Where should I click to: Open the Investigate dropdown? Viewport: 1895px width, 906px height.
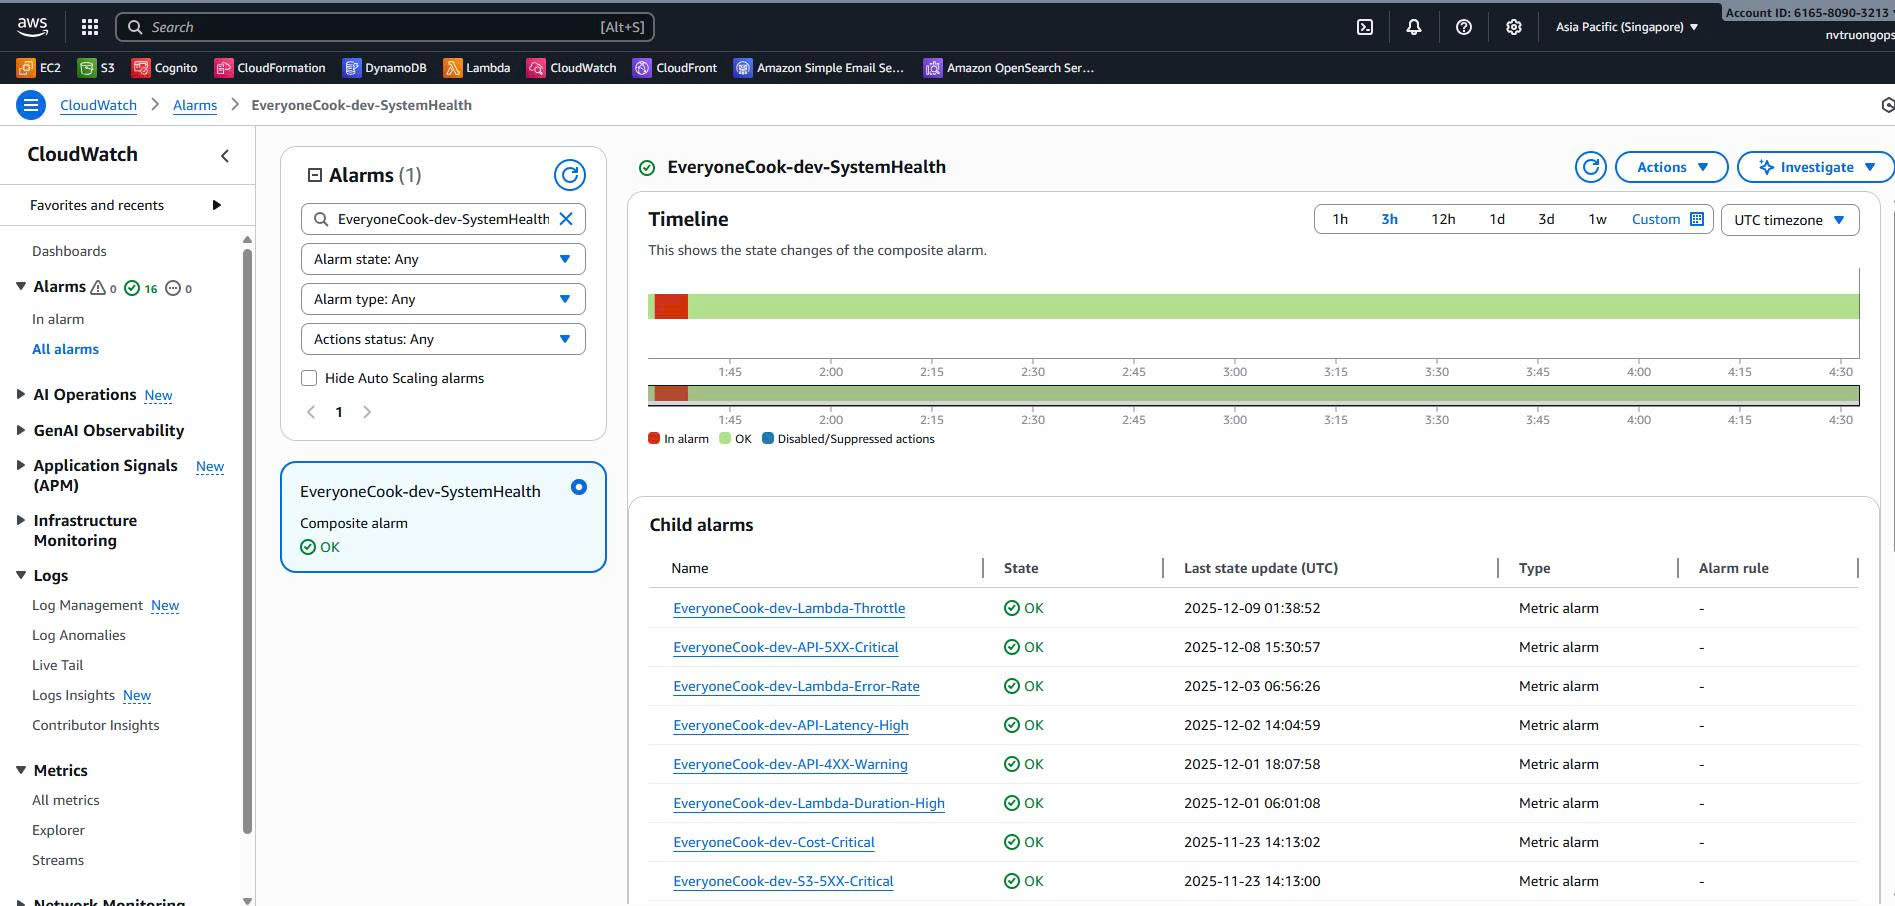point(1816,167)
